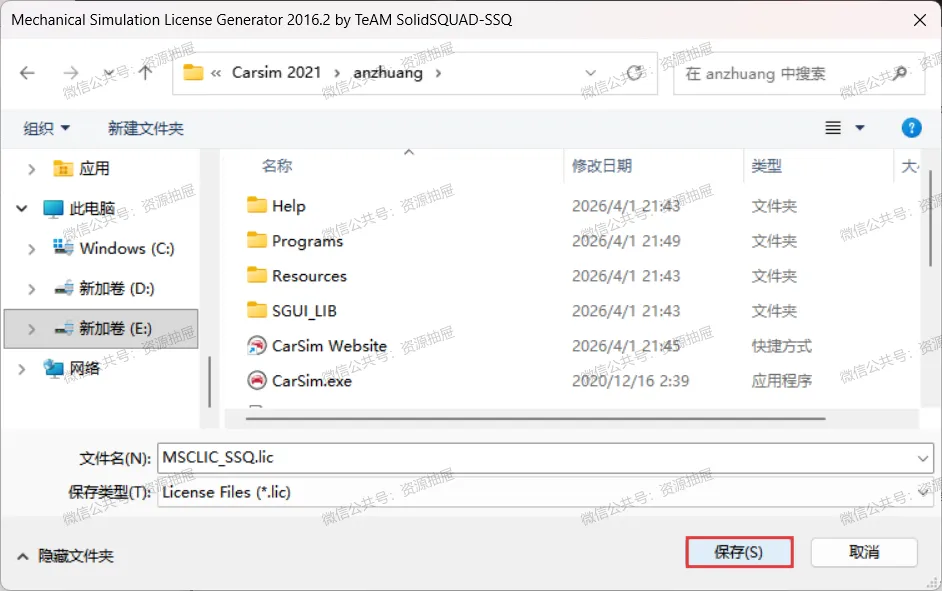The width and height of the screenshot is (942, 591).
Task: Open the blue help question mark
Action: pyautogui.click(x=911, y=128)
